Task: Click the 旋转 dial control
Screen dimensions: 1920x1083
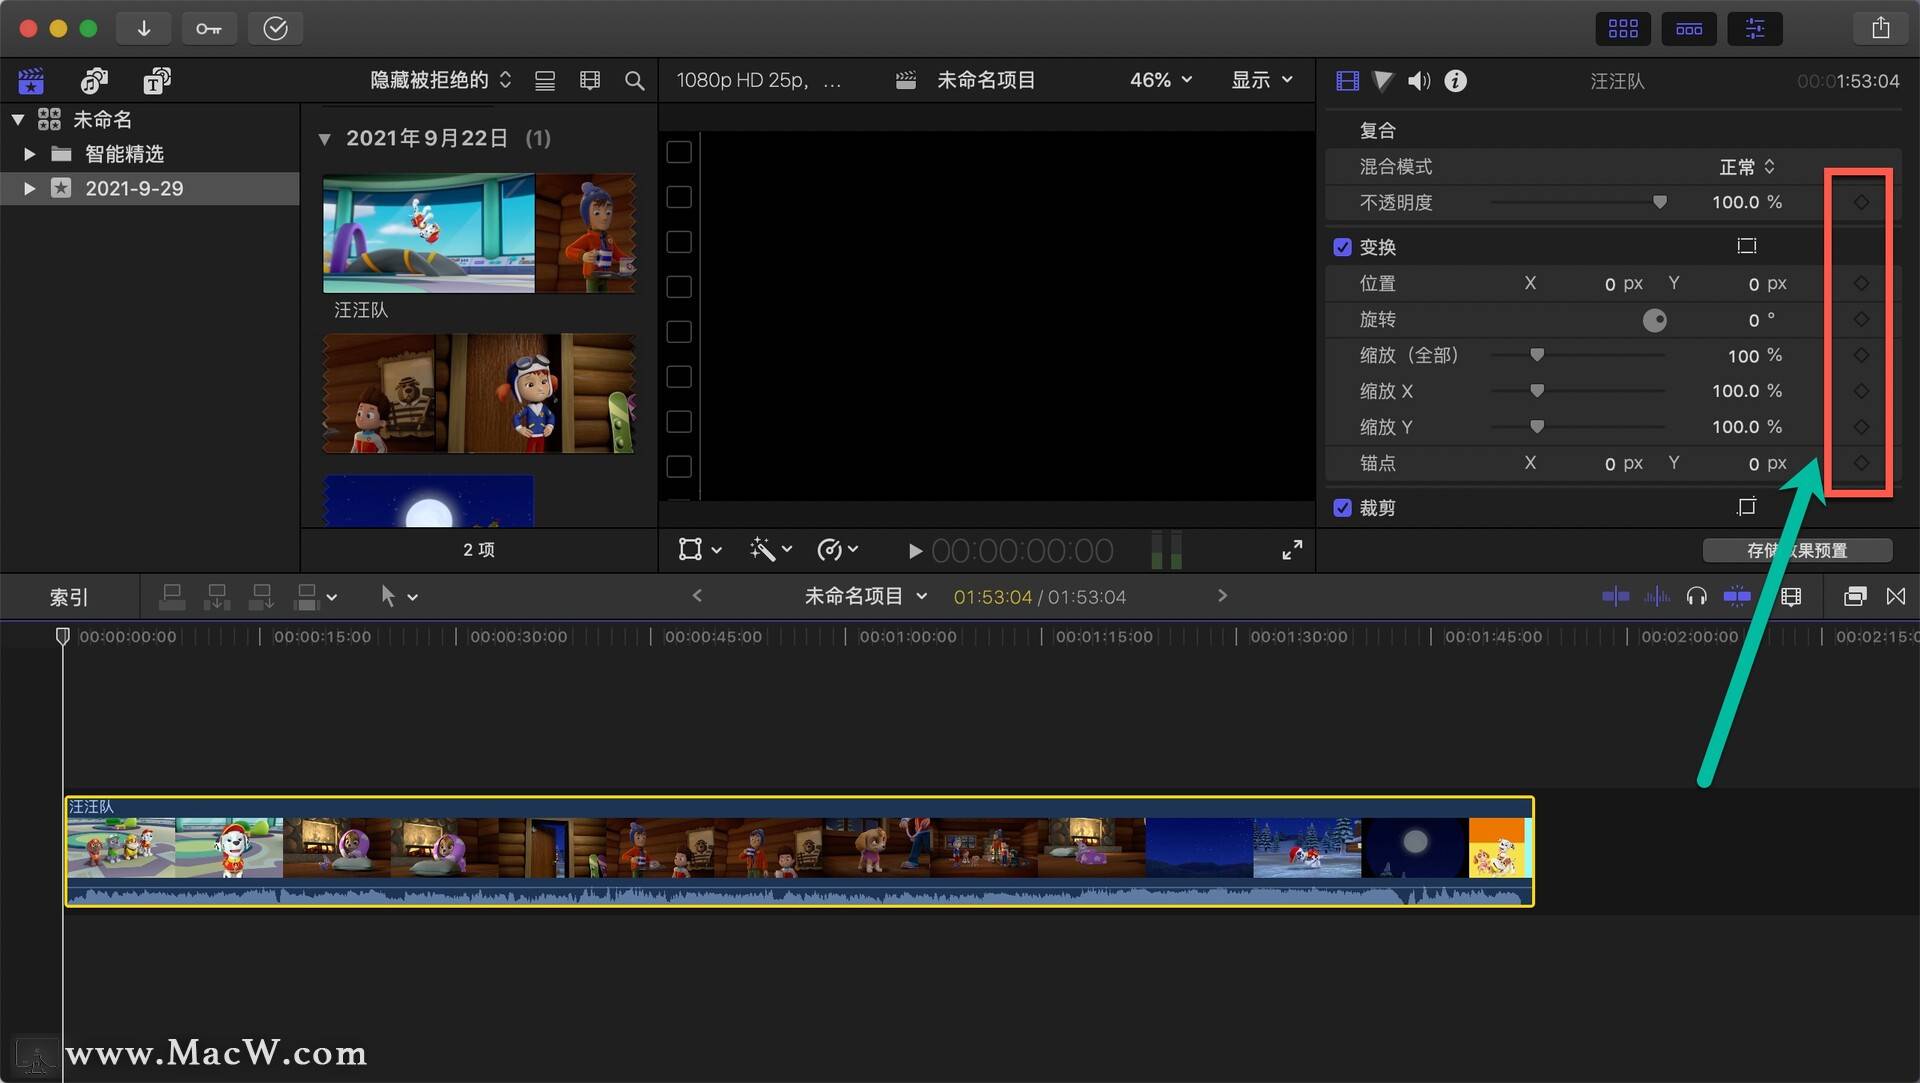Action: coord(1655,320)
